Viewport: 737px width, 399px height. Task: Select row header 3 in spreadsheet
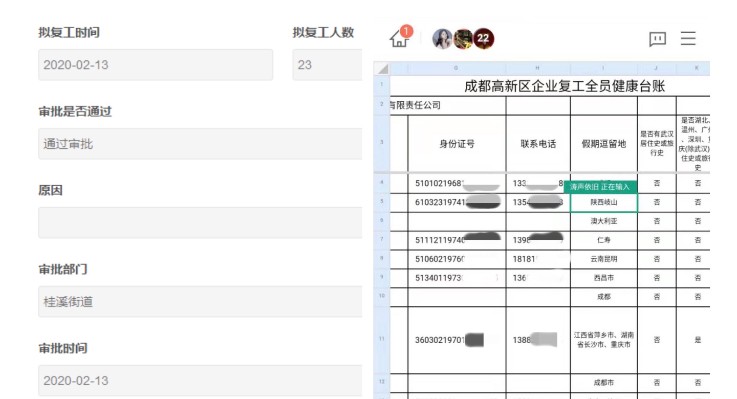pyautogui.click(x=382, y=143)
